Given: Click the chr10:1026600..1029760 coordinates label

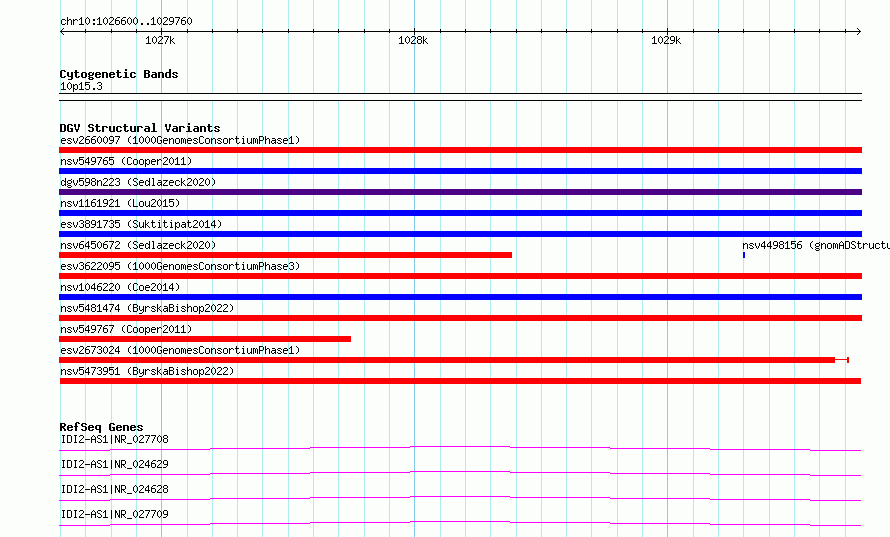Looking at the screenshot, I should click(126, 21).
